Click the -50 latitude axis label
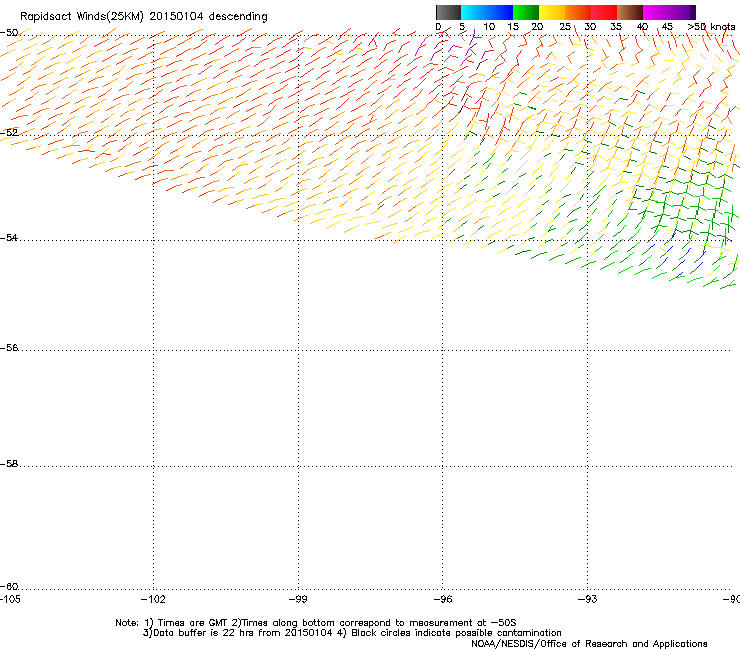Screen dimensions: 740x650 9,33
